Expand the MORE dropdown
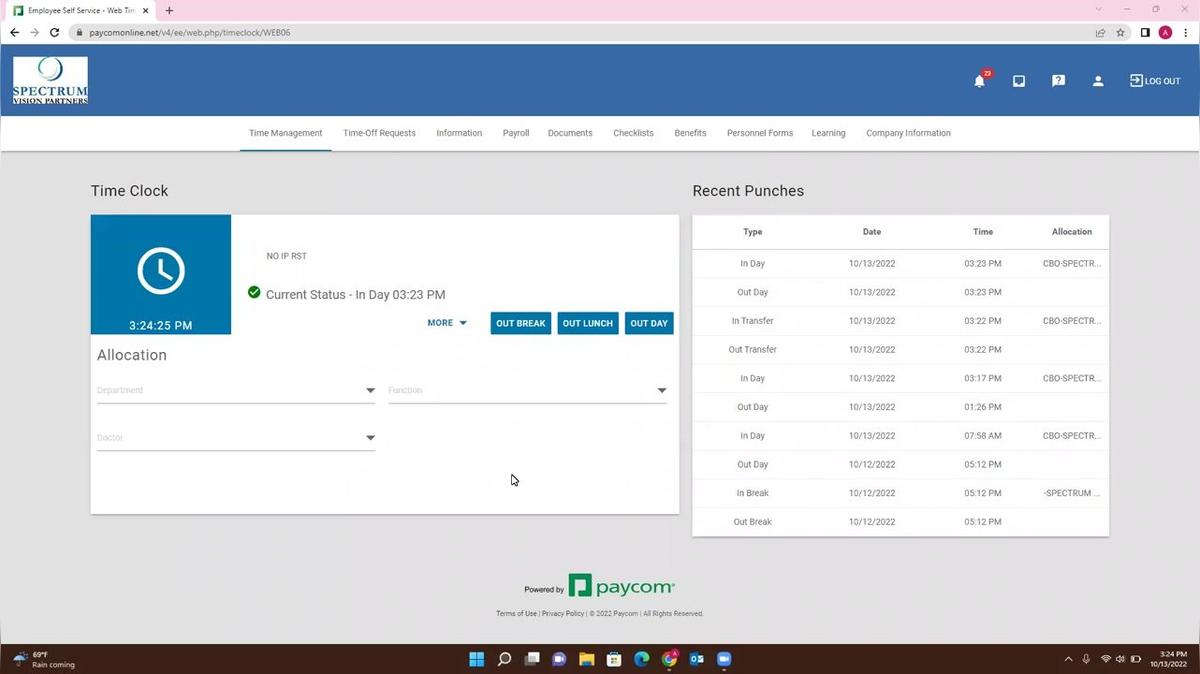The height and width of the screenshot is (674, 1200). 446,323
